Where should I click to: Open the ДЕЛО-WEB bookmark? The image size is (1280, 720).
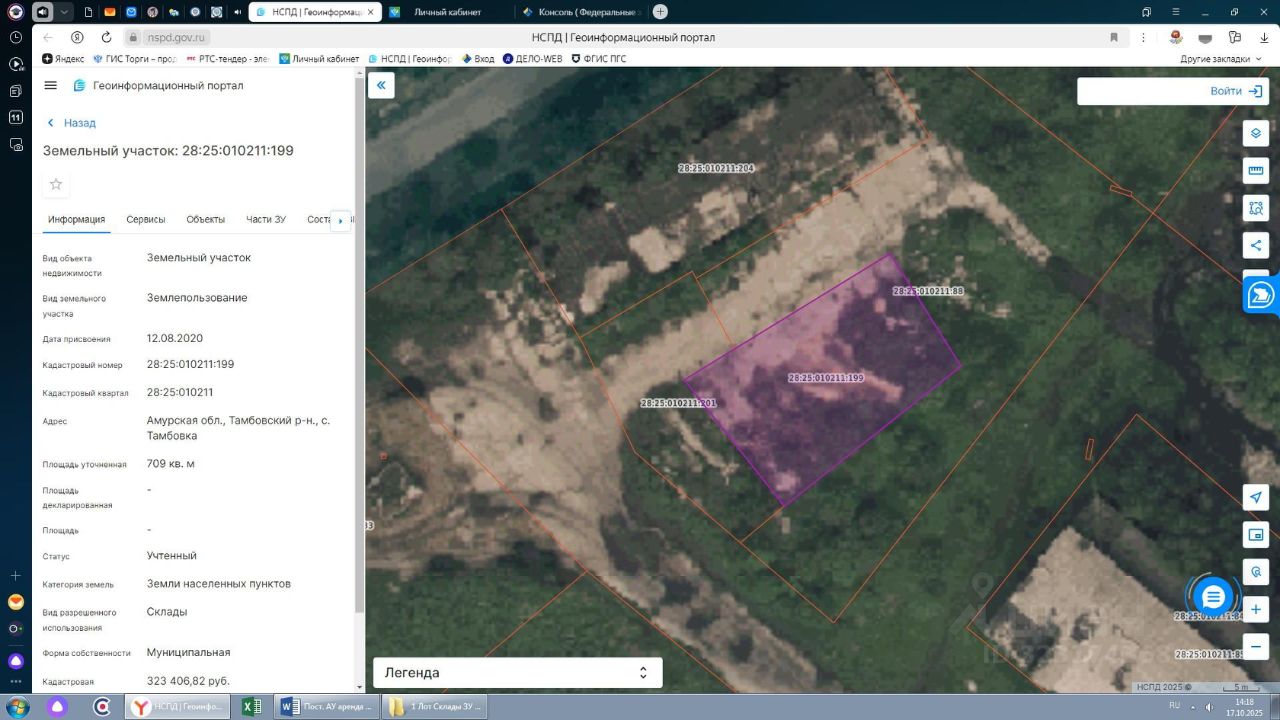[533, 59]
